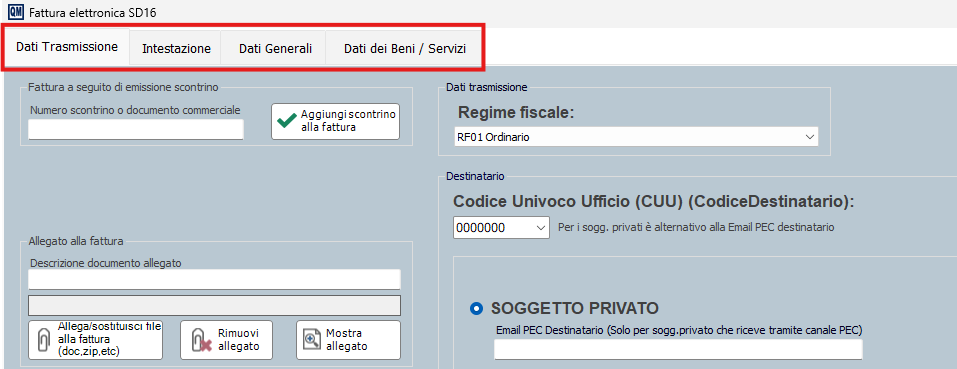Expand the Regime fiscale dropdown arrow

click(810, 137)
